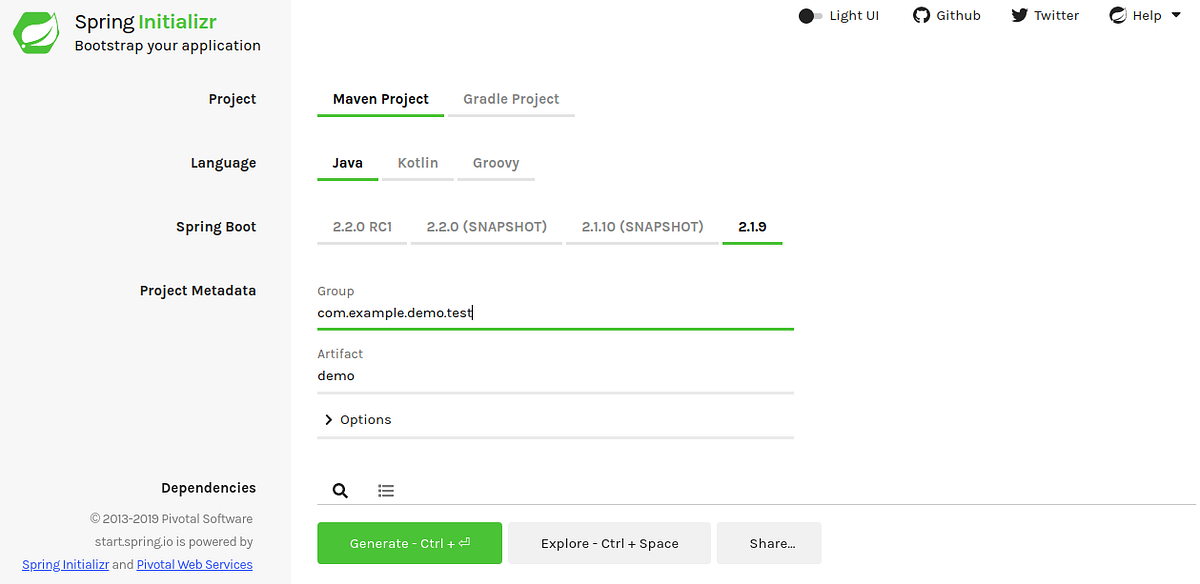
Task: Toggle the Light UI switch
Action: (810, 16)
